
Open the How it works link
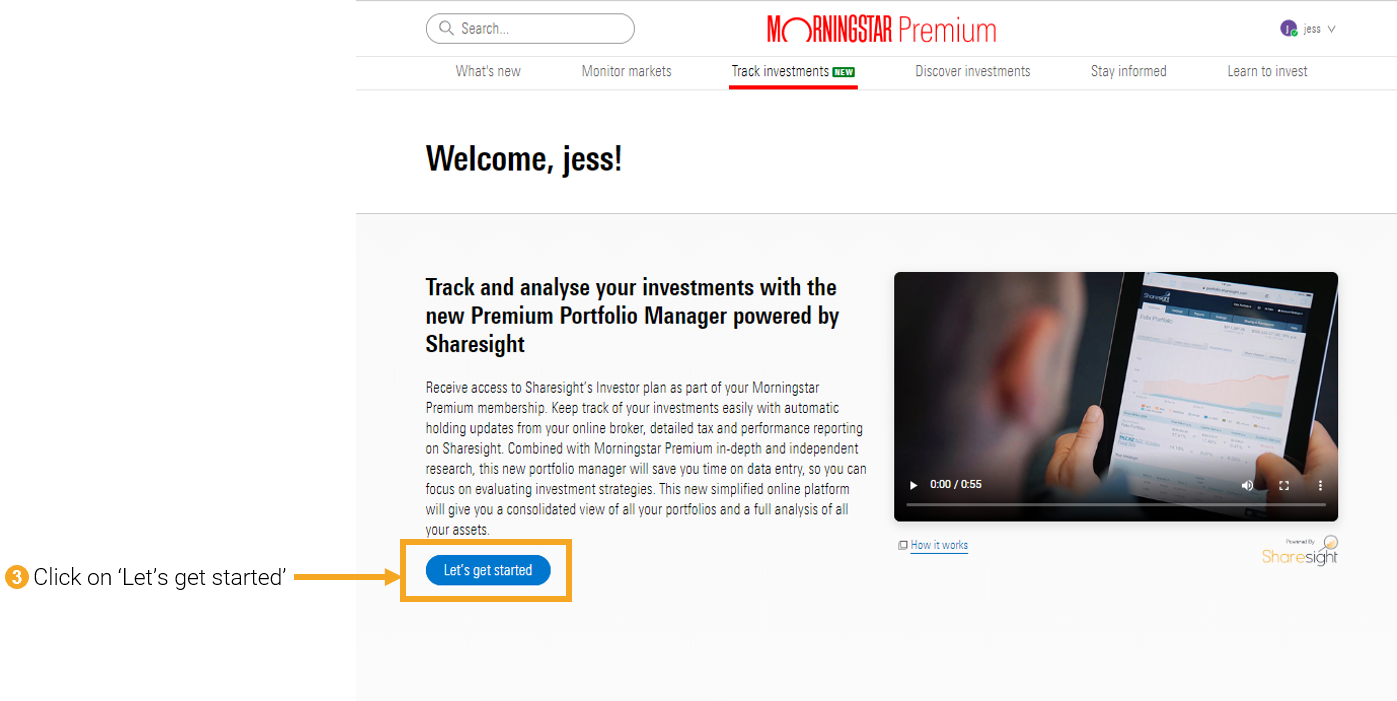click(x=939, y=545)
